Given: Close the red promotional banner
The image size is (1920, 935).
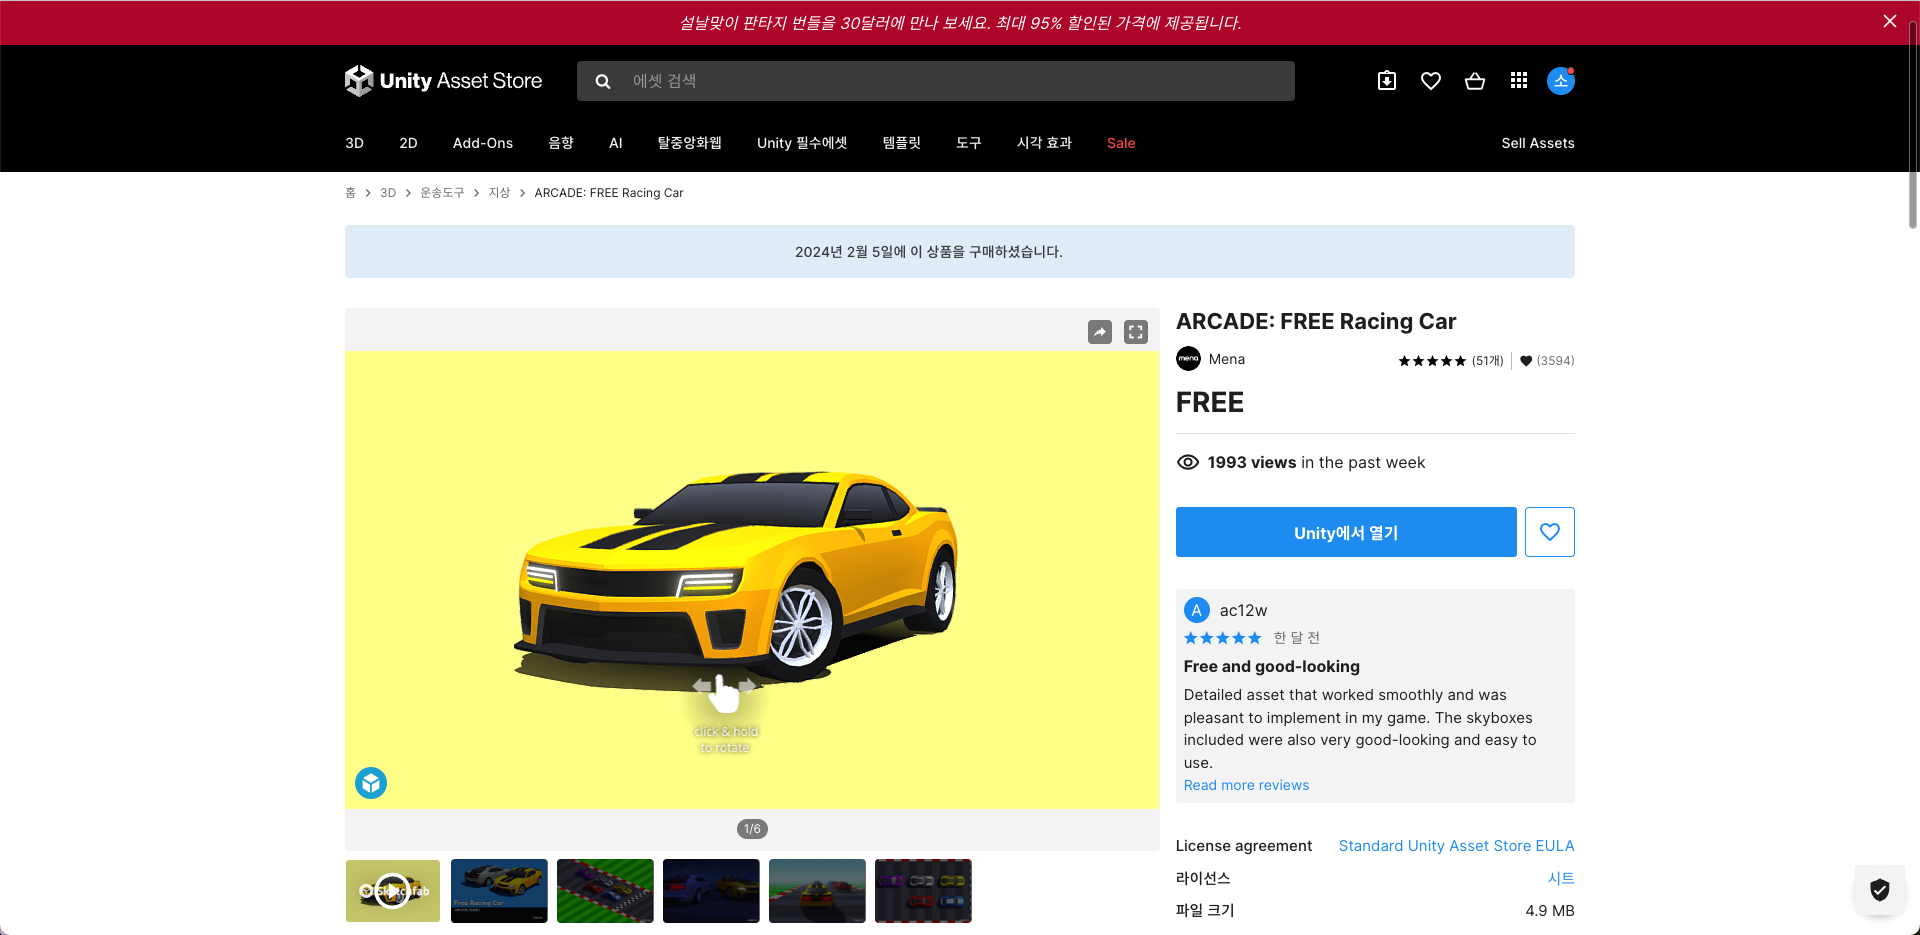Looking at the screenshot, I should click(1890, 21).
